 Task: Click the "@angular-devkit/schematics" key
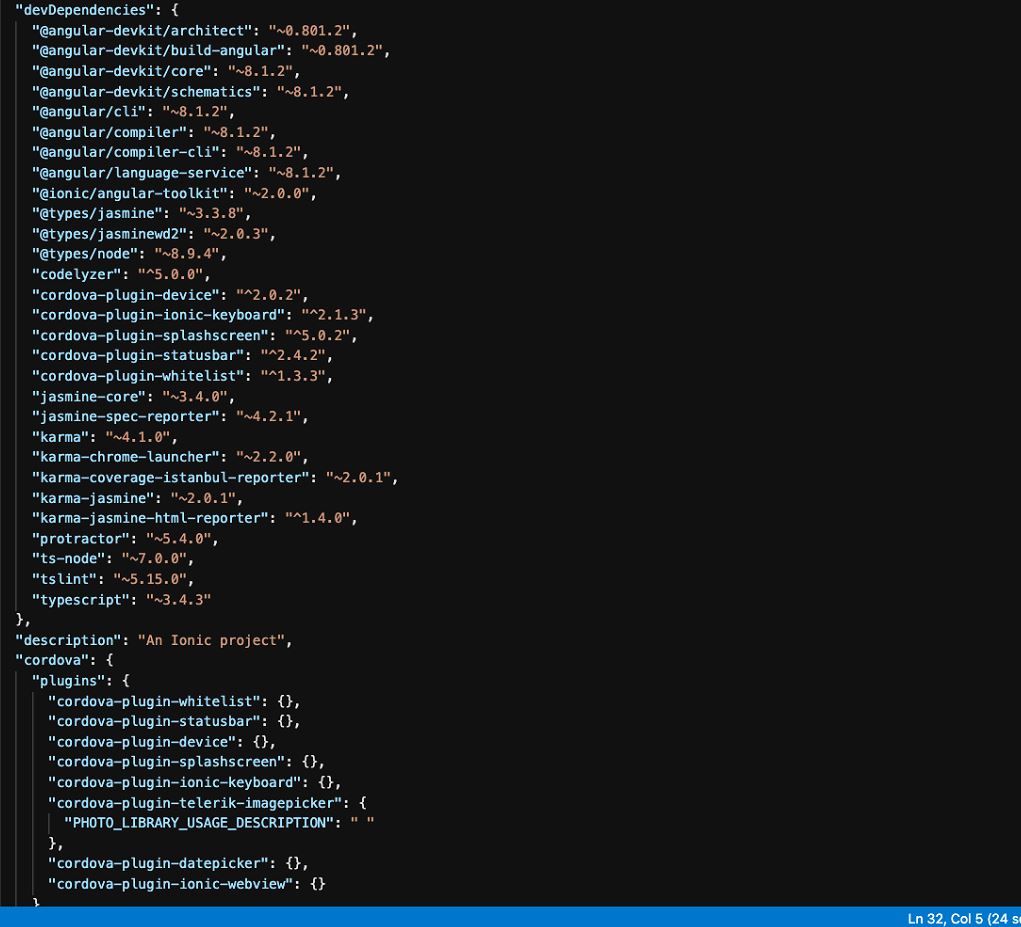pos(146,92)
